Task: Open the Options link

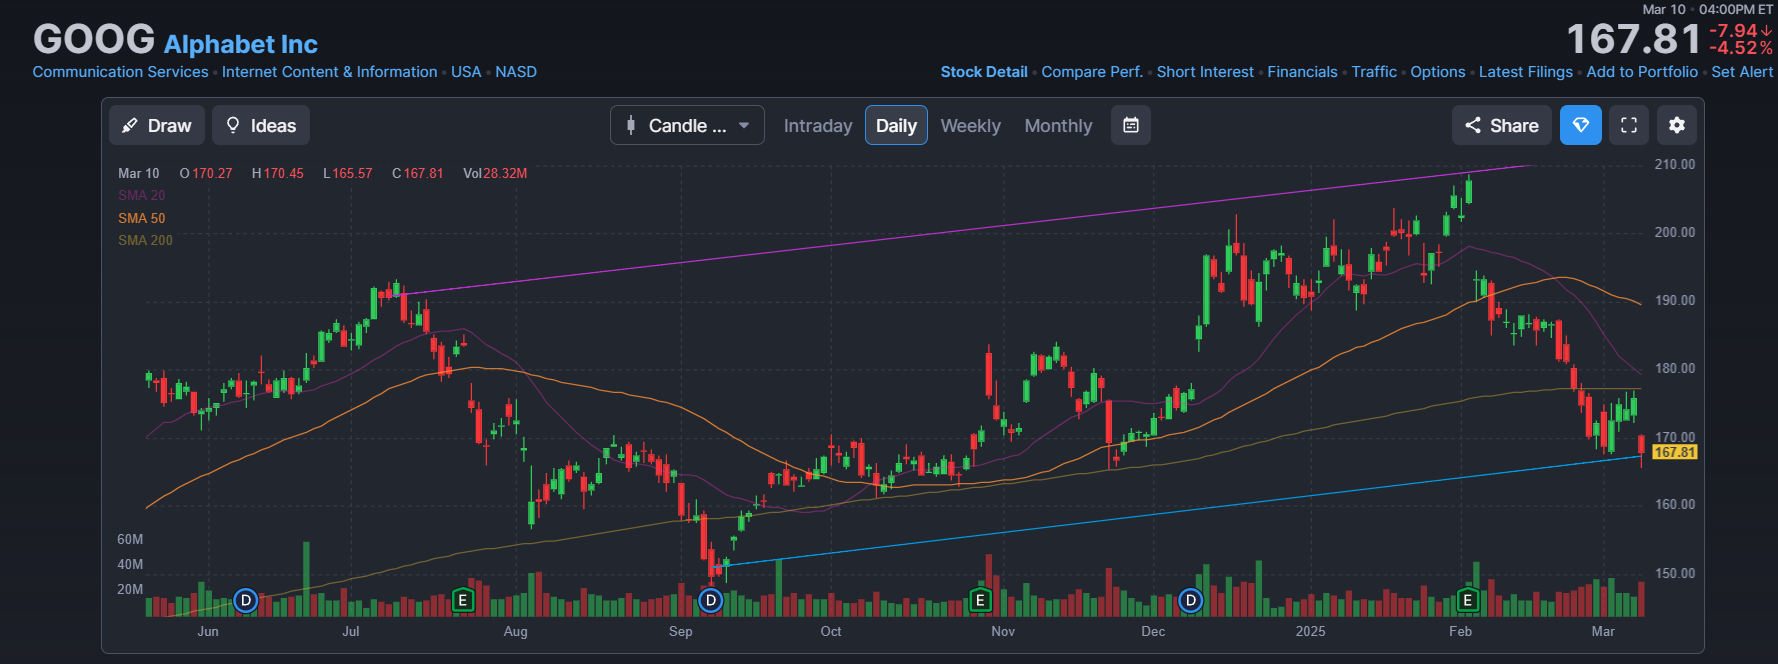Action: tap(1438, 72)
